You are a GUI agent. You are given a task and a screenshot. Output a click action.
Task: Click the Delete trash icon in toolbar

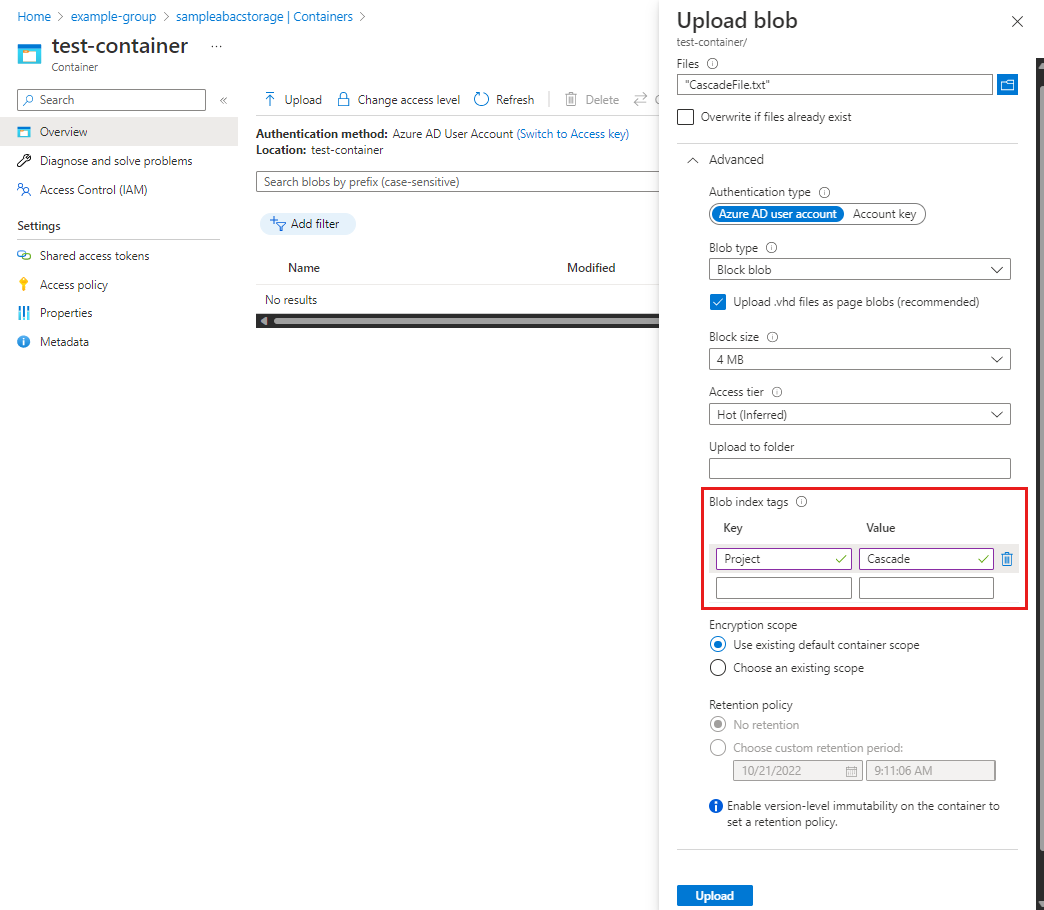[571, 99]
